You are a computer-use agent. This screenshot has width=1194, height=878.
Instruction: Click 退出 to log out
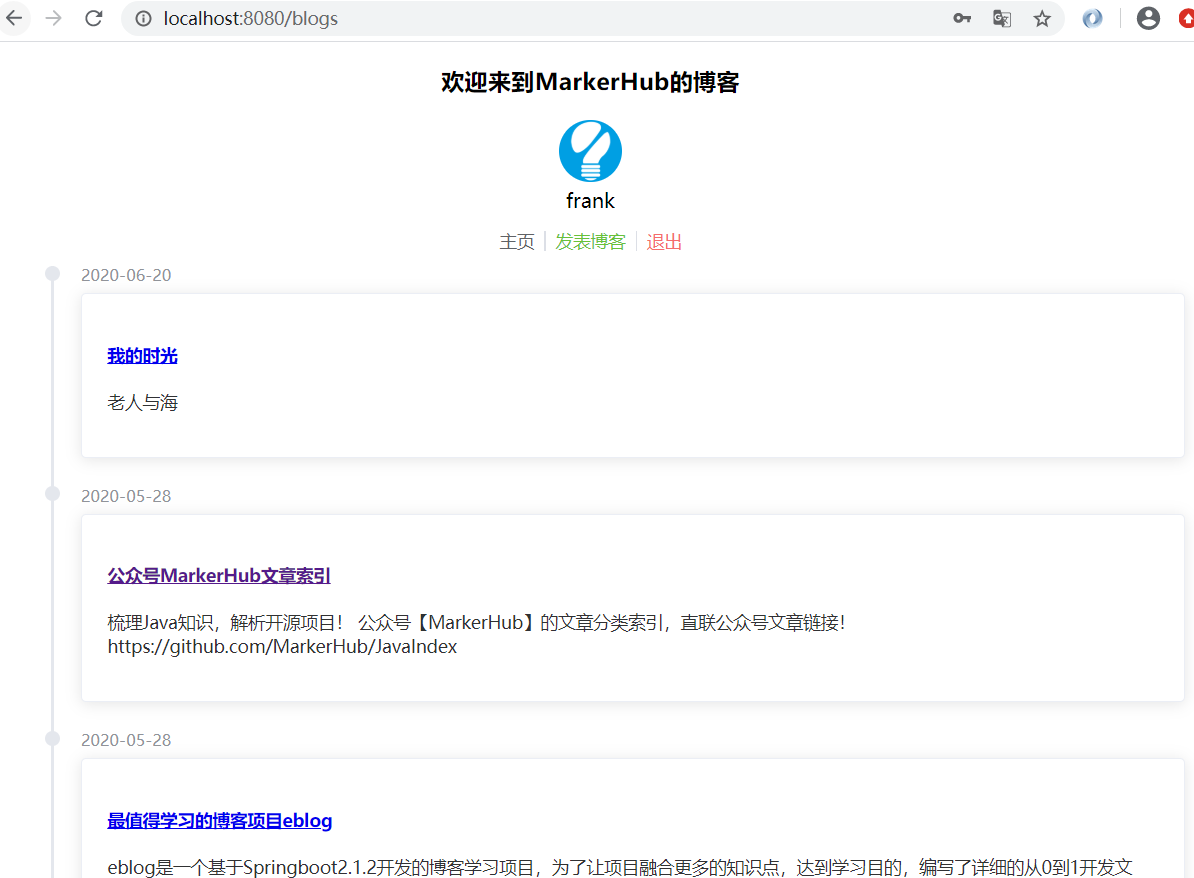point(663,241)
